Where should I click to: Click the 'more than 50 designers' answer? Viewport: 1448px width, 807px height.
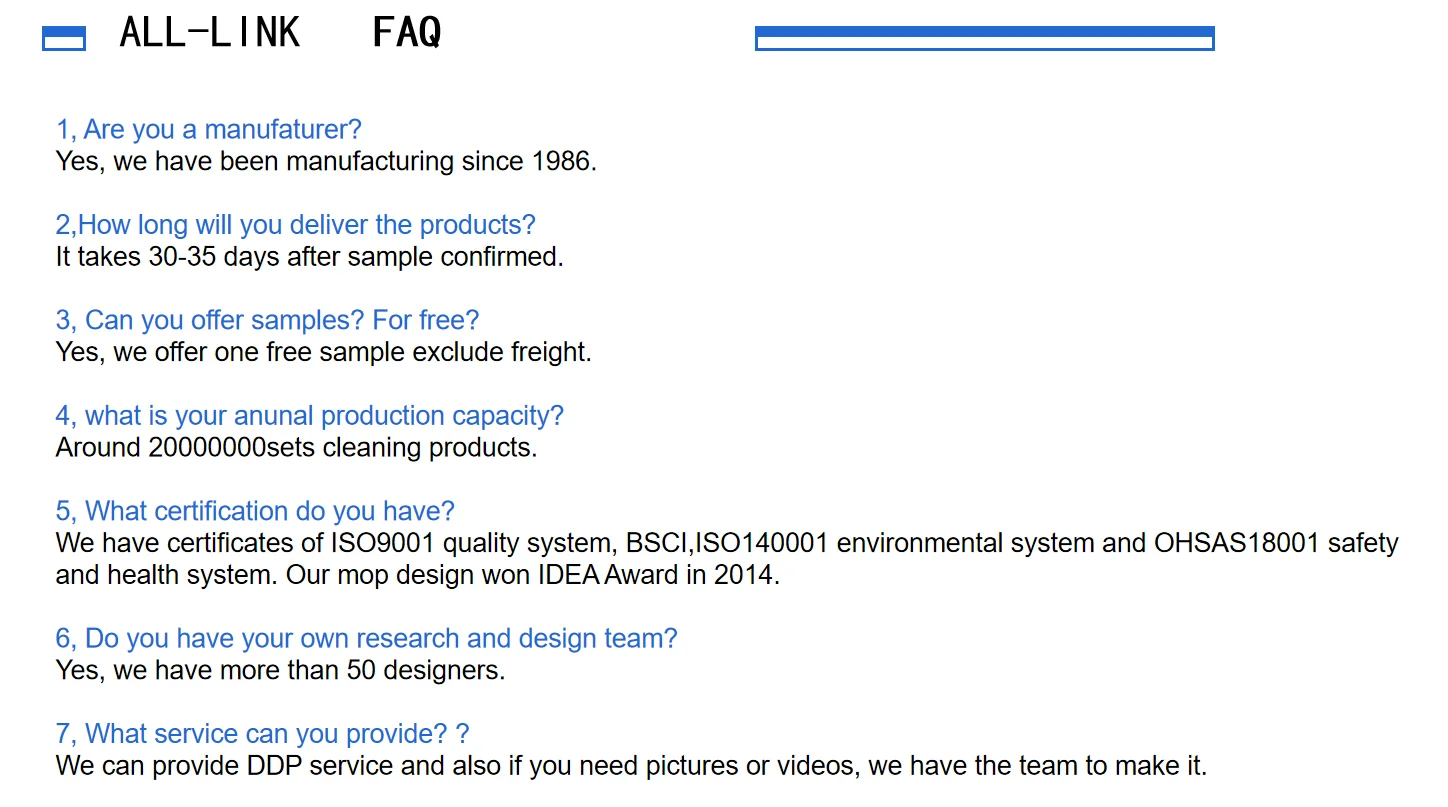[x=280, y=670]
